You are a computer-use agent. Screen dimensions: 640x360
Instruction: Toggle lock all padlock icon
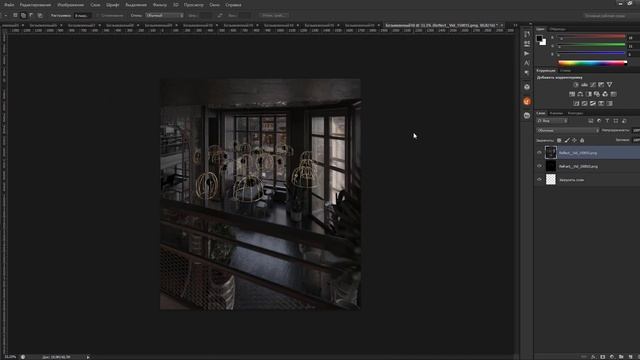[x=582, y=140]
